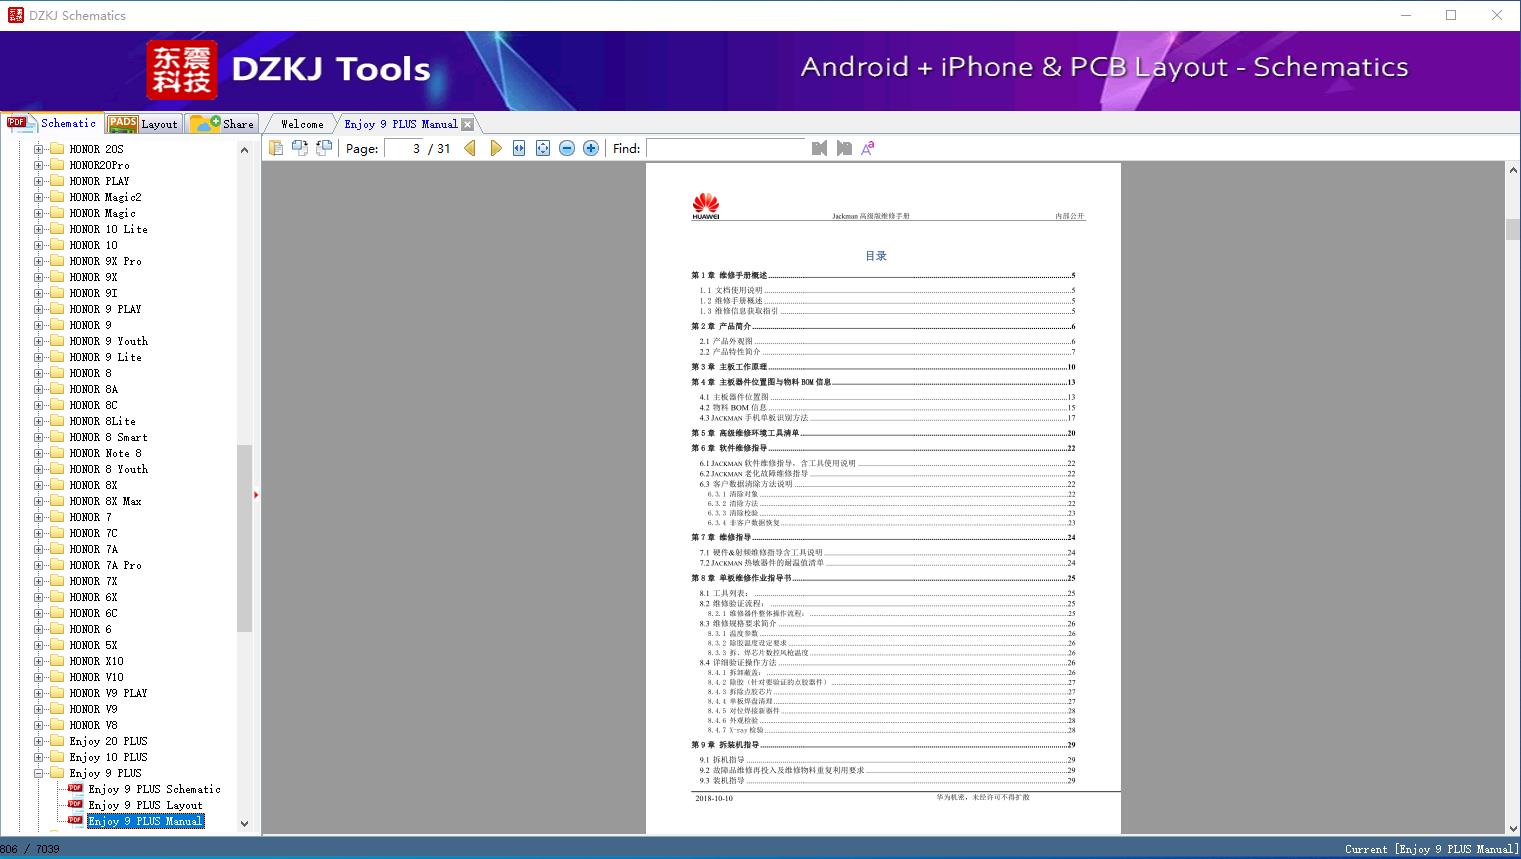Select the HONOR 8Lite tree entry
This screenshot has width=1521, height=859.
coord(102,421)
